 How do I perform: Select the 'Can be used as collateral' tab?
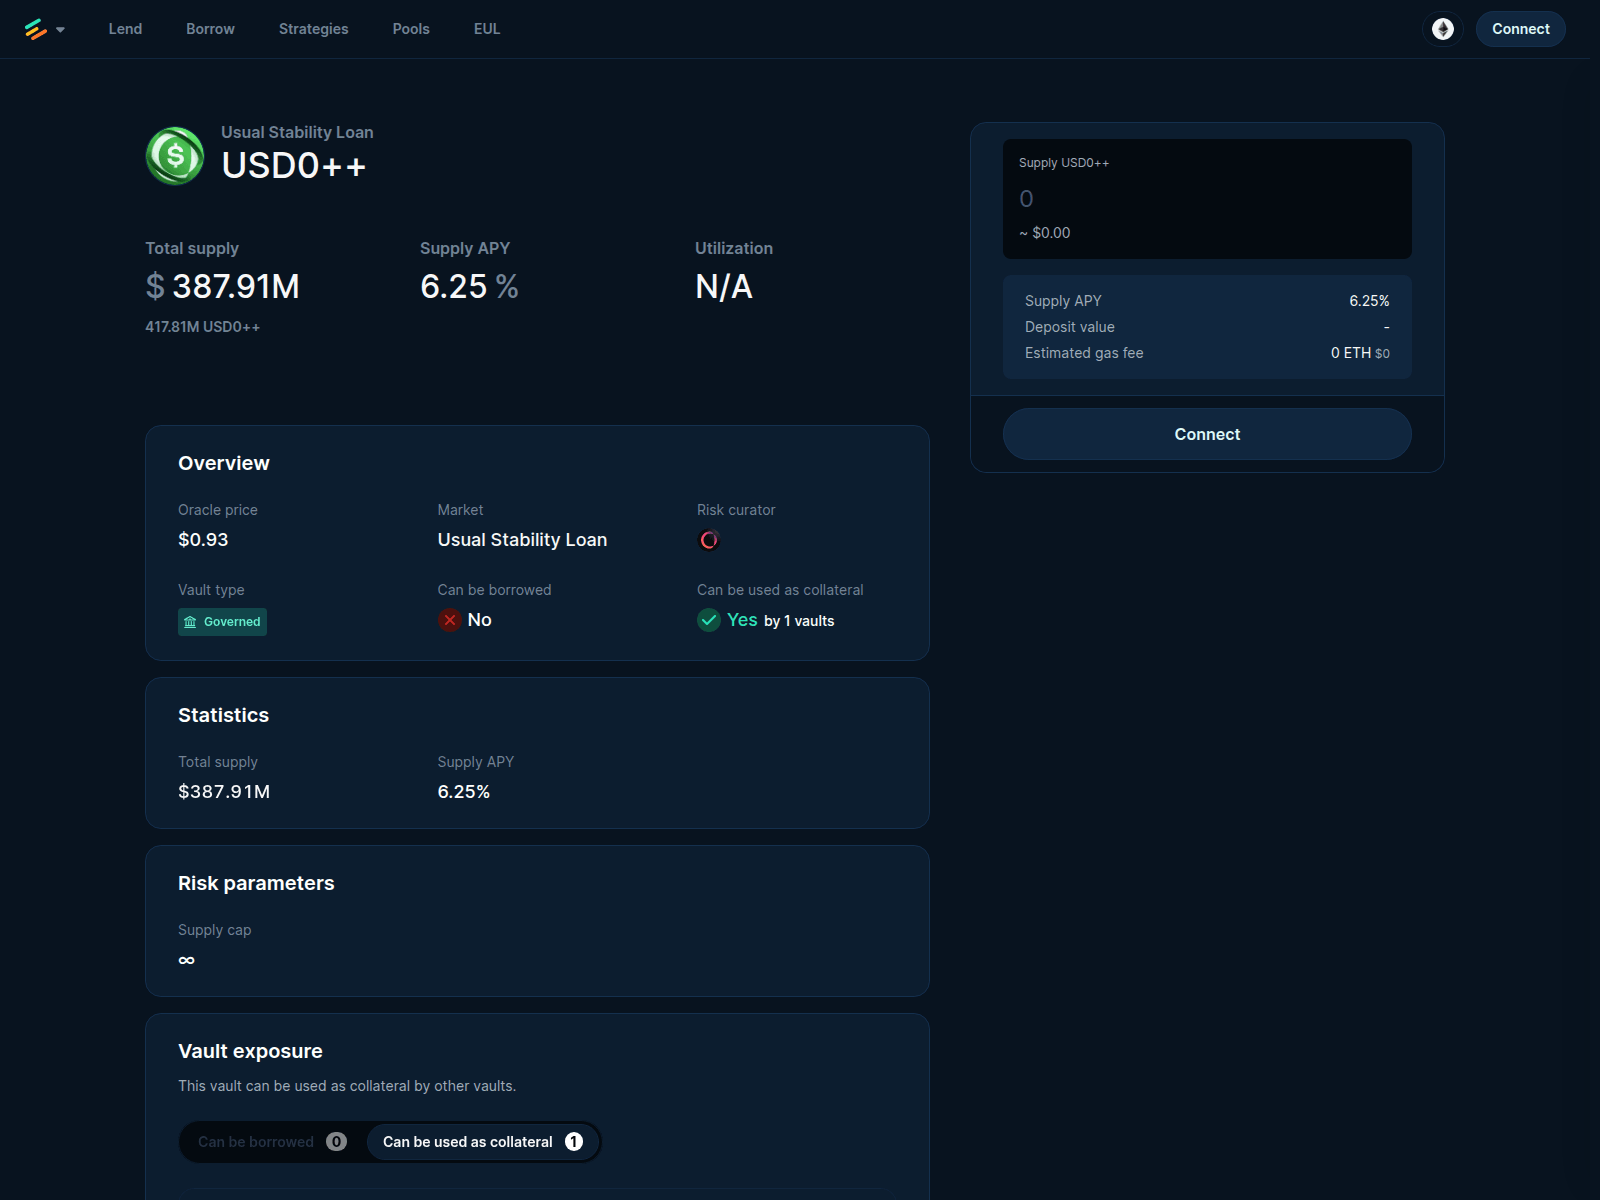pyautogui.click(x=483, y=1142)
